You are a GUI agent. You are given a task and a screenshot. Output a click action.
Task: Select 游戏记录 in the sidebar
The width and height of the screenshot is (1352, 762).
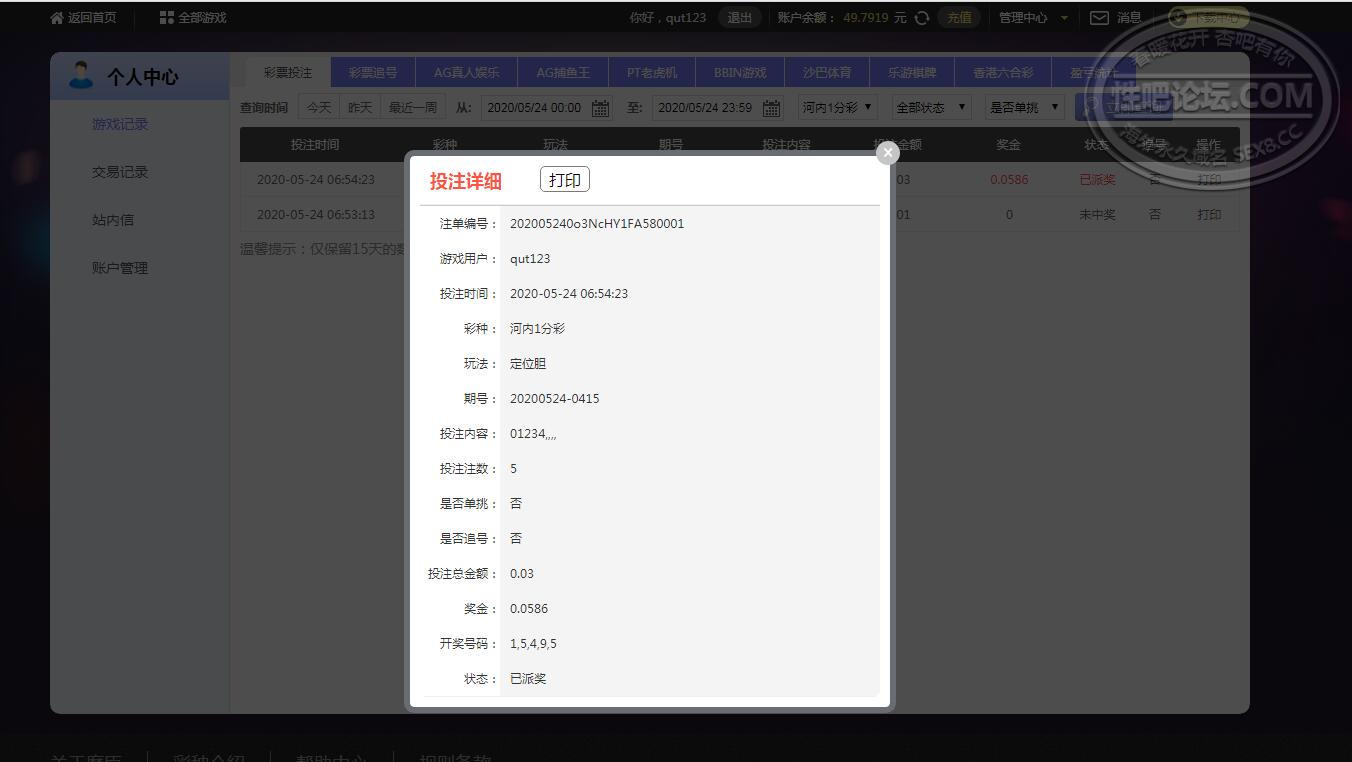[x=120, y=124]
